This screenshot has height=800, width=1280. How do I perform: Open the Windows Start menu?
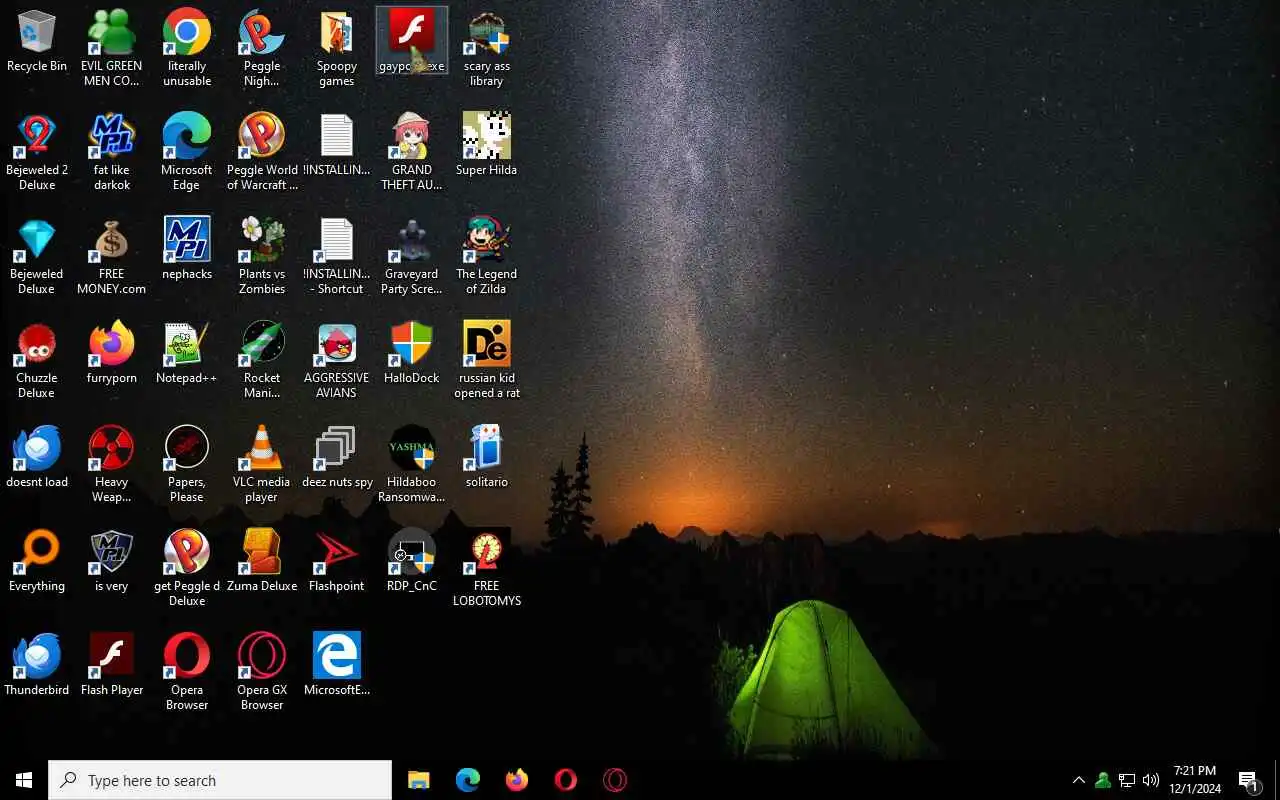[24, 780]
